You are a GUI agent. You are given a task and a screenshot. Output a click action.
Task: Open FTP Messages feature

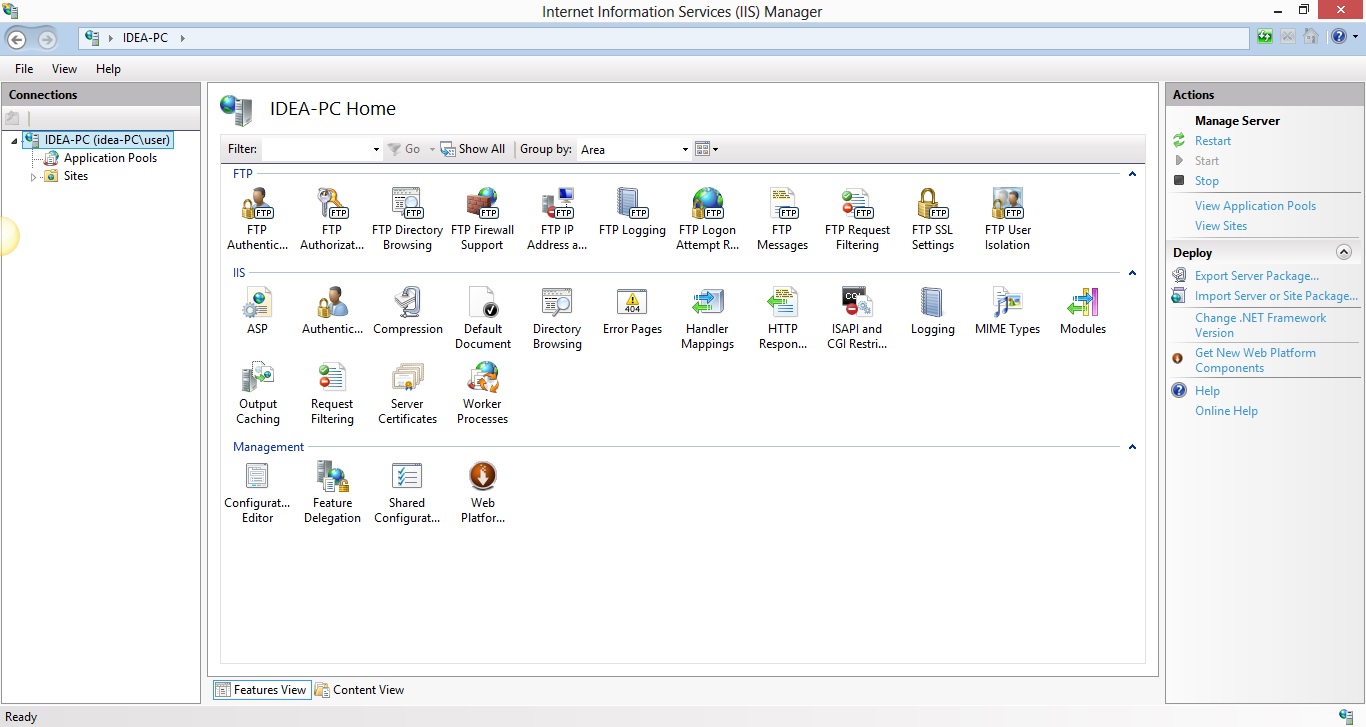(x=782, y=219)
